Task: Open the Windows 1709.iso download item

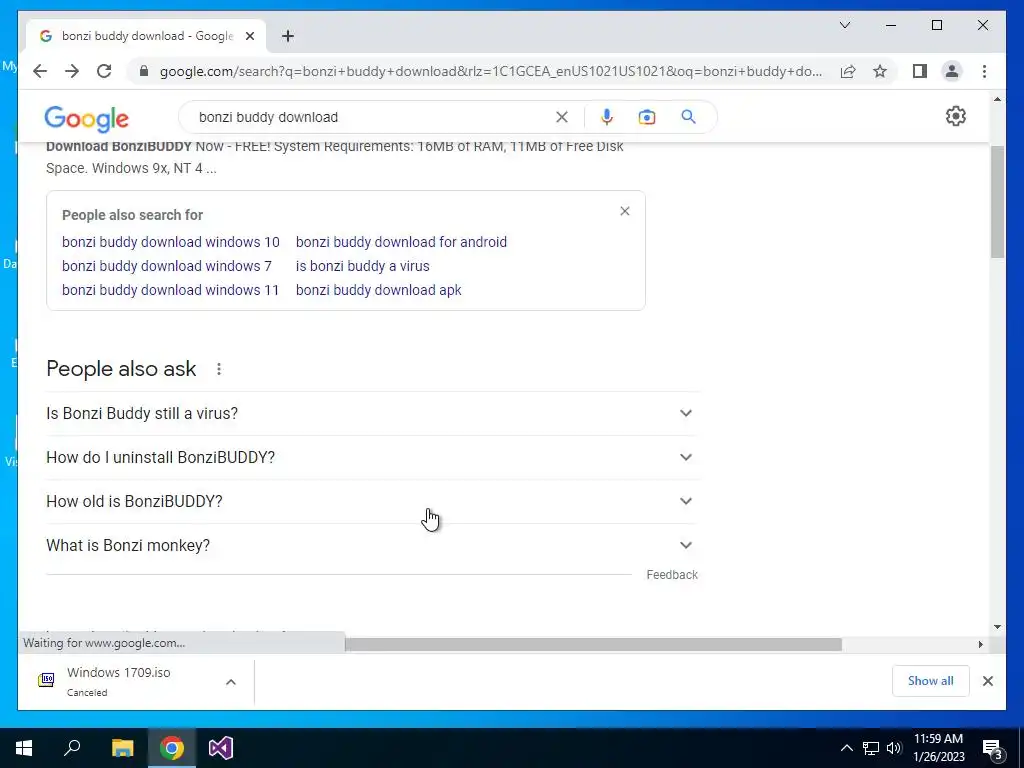Action: 119,681
